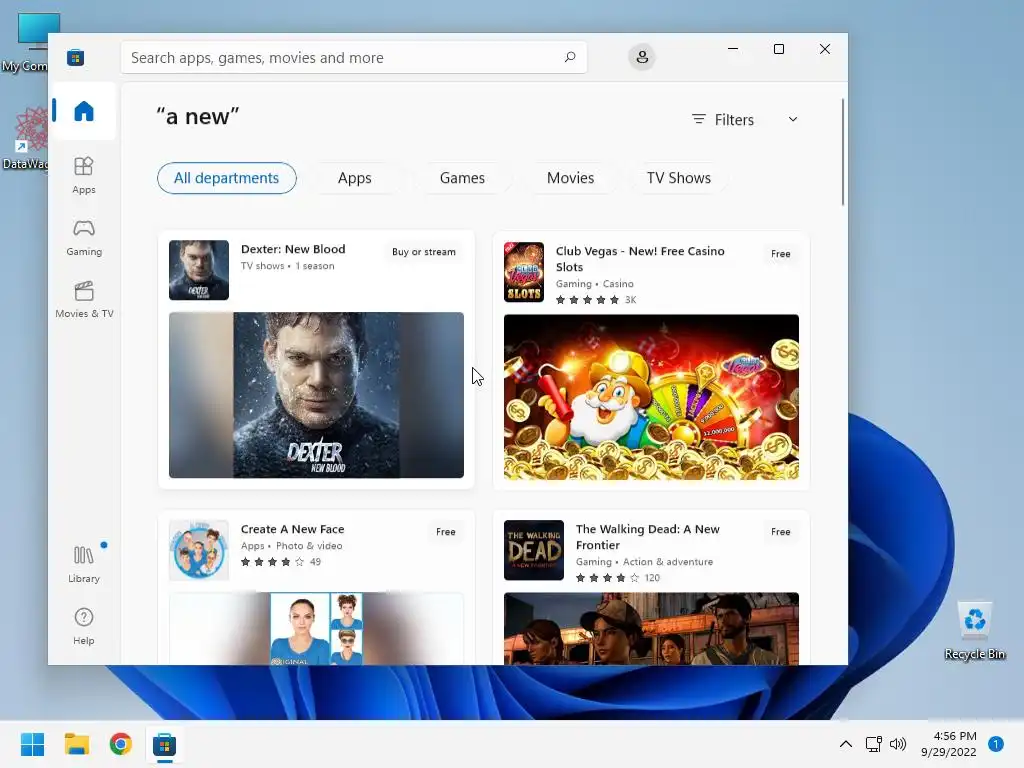Viewport: 1024px width, 768px height.
Task: Open the Gaming section in the sidebar
Action: (x=84, y=237)
